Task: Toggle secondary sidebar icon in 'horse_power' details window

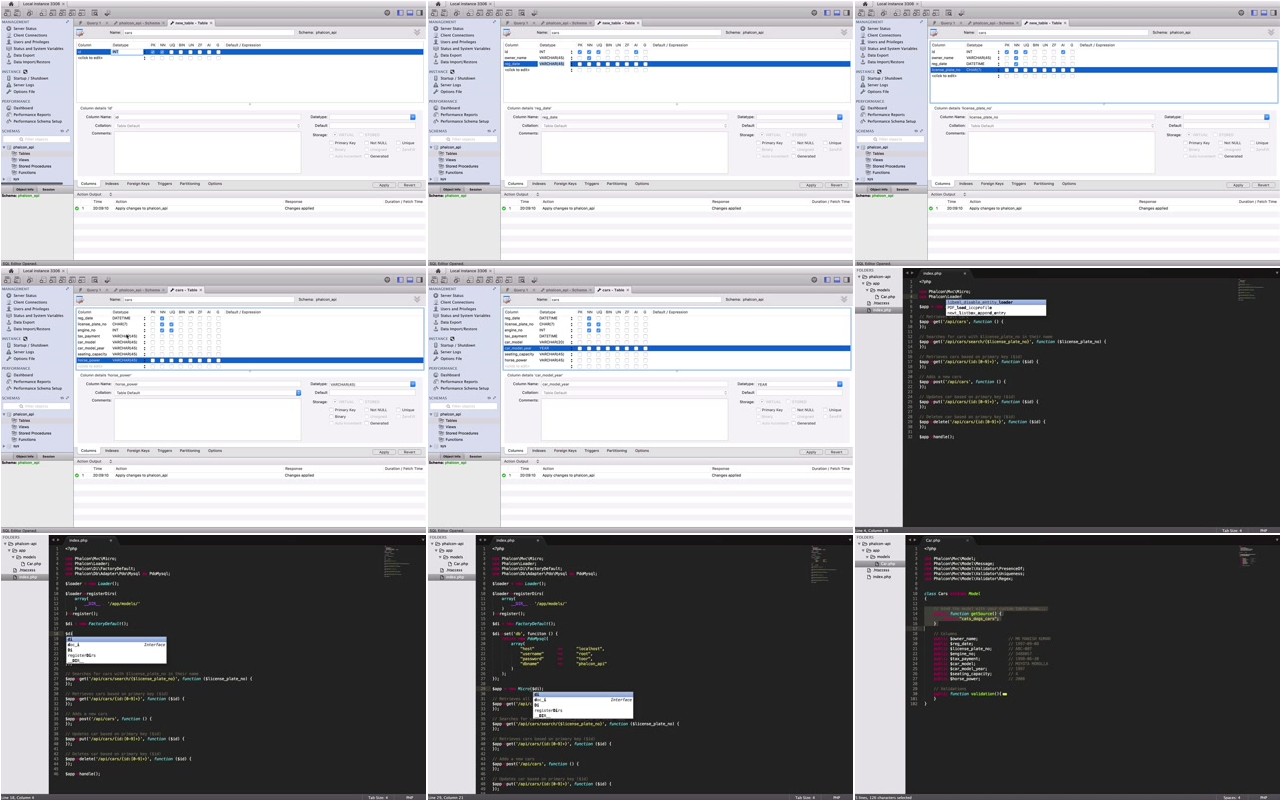Action: pyautogui.click(x=420, y=280)
